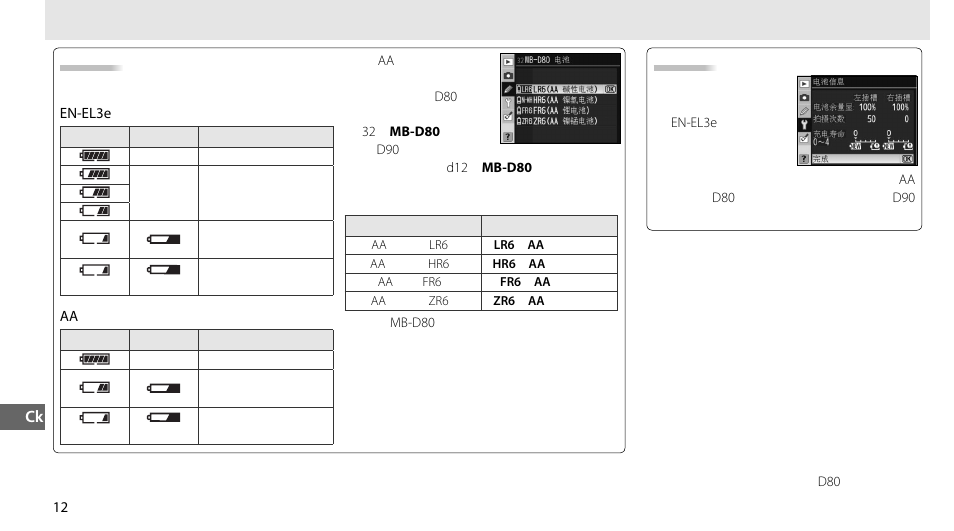This screenshot has height=531, width=954.
Task: Choose the ZR6 (AA 镍锰电池) menu option
Action: pos(557,121)
